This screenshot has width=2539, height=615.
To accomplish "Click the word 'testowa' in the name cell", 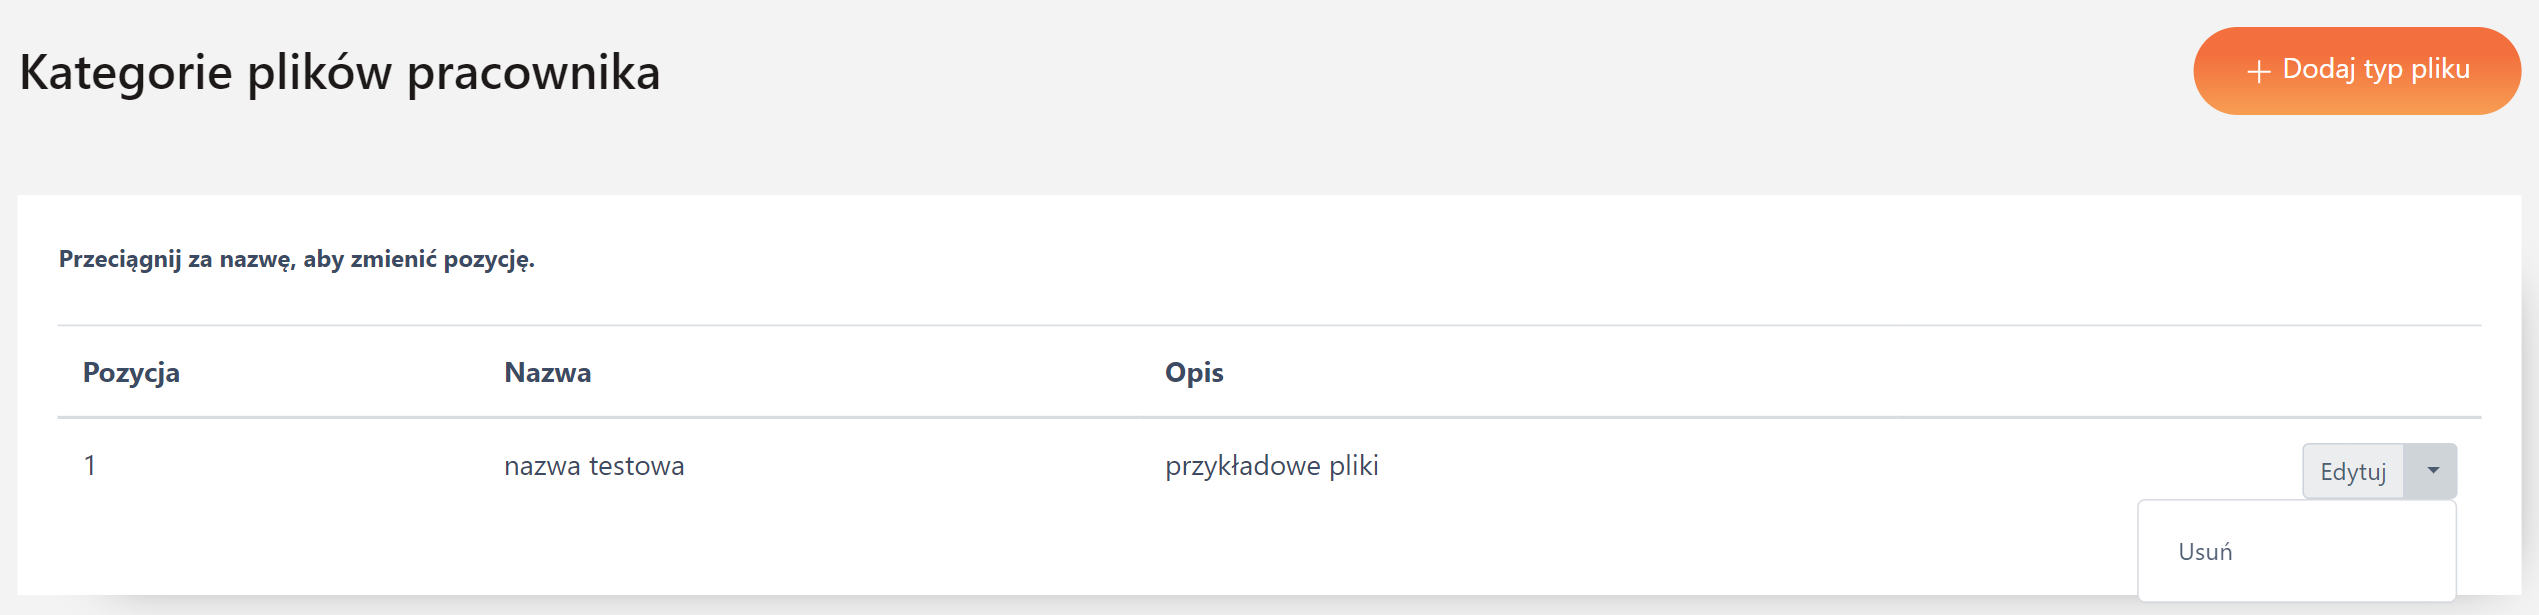I will (x=636, y=466).
